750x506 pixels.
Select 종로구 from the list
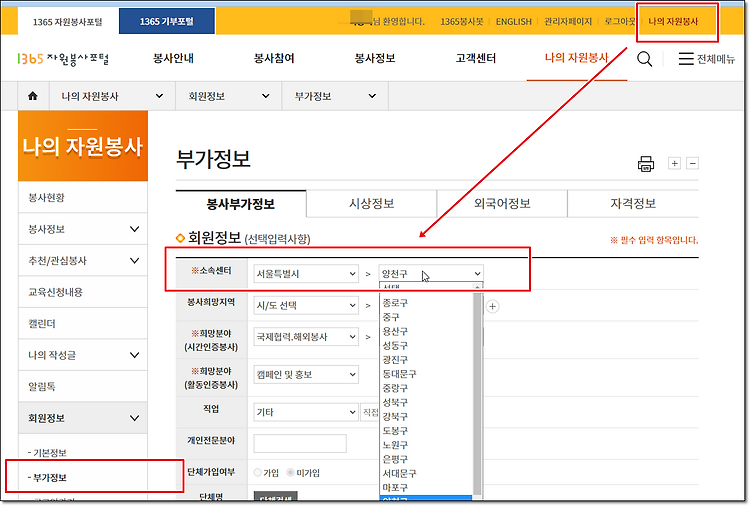[x=426, y=303]
